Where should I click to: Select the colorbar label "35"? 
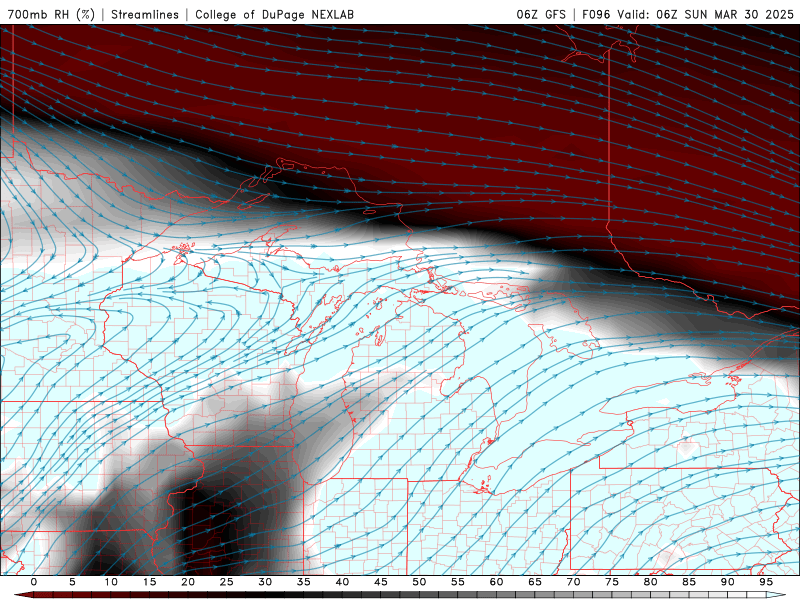click(x=304, y=582)
